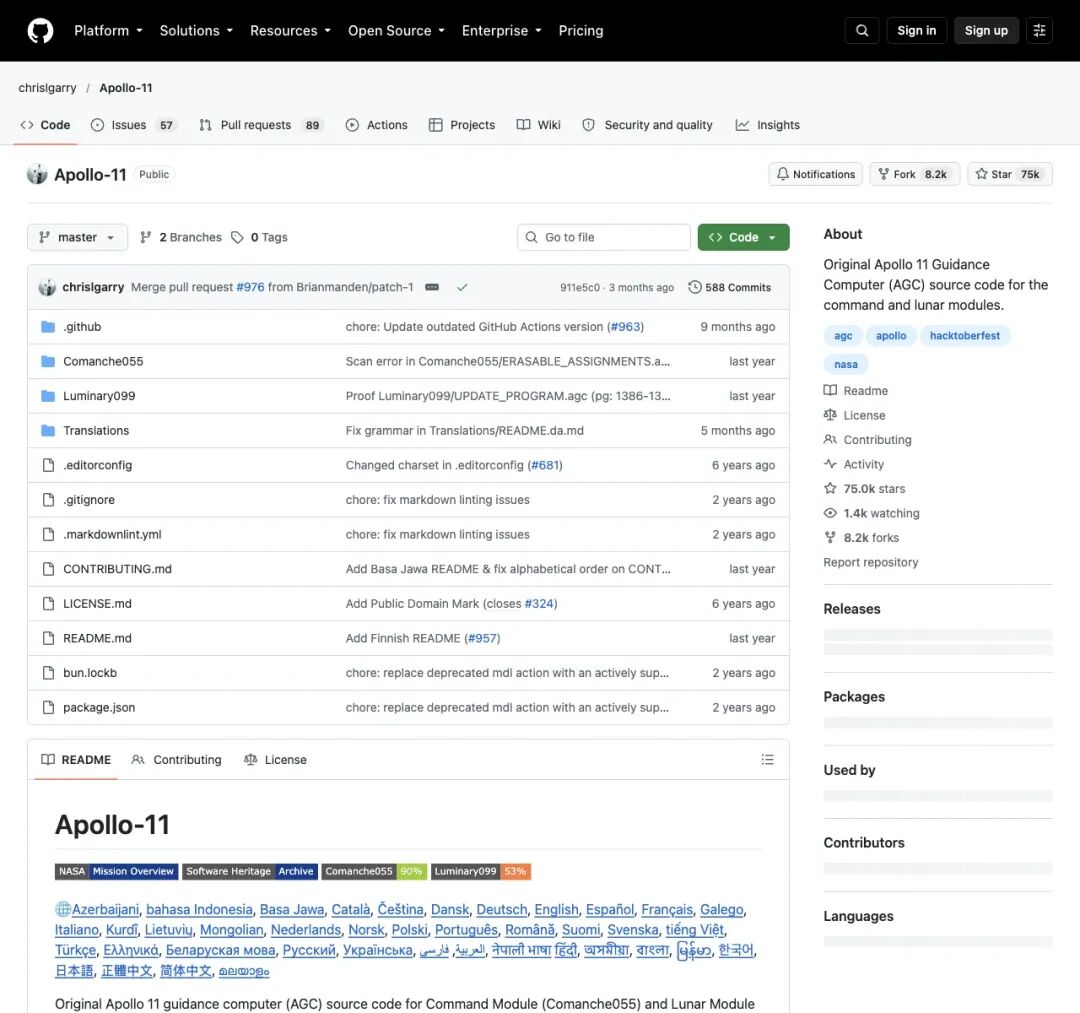1080x1013 pixels.
Task: Select the README tab in README panel
Action: tap(76, 760)
